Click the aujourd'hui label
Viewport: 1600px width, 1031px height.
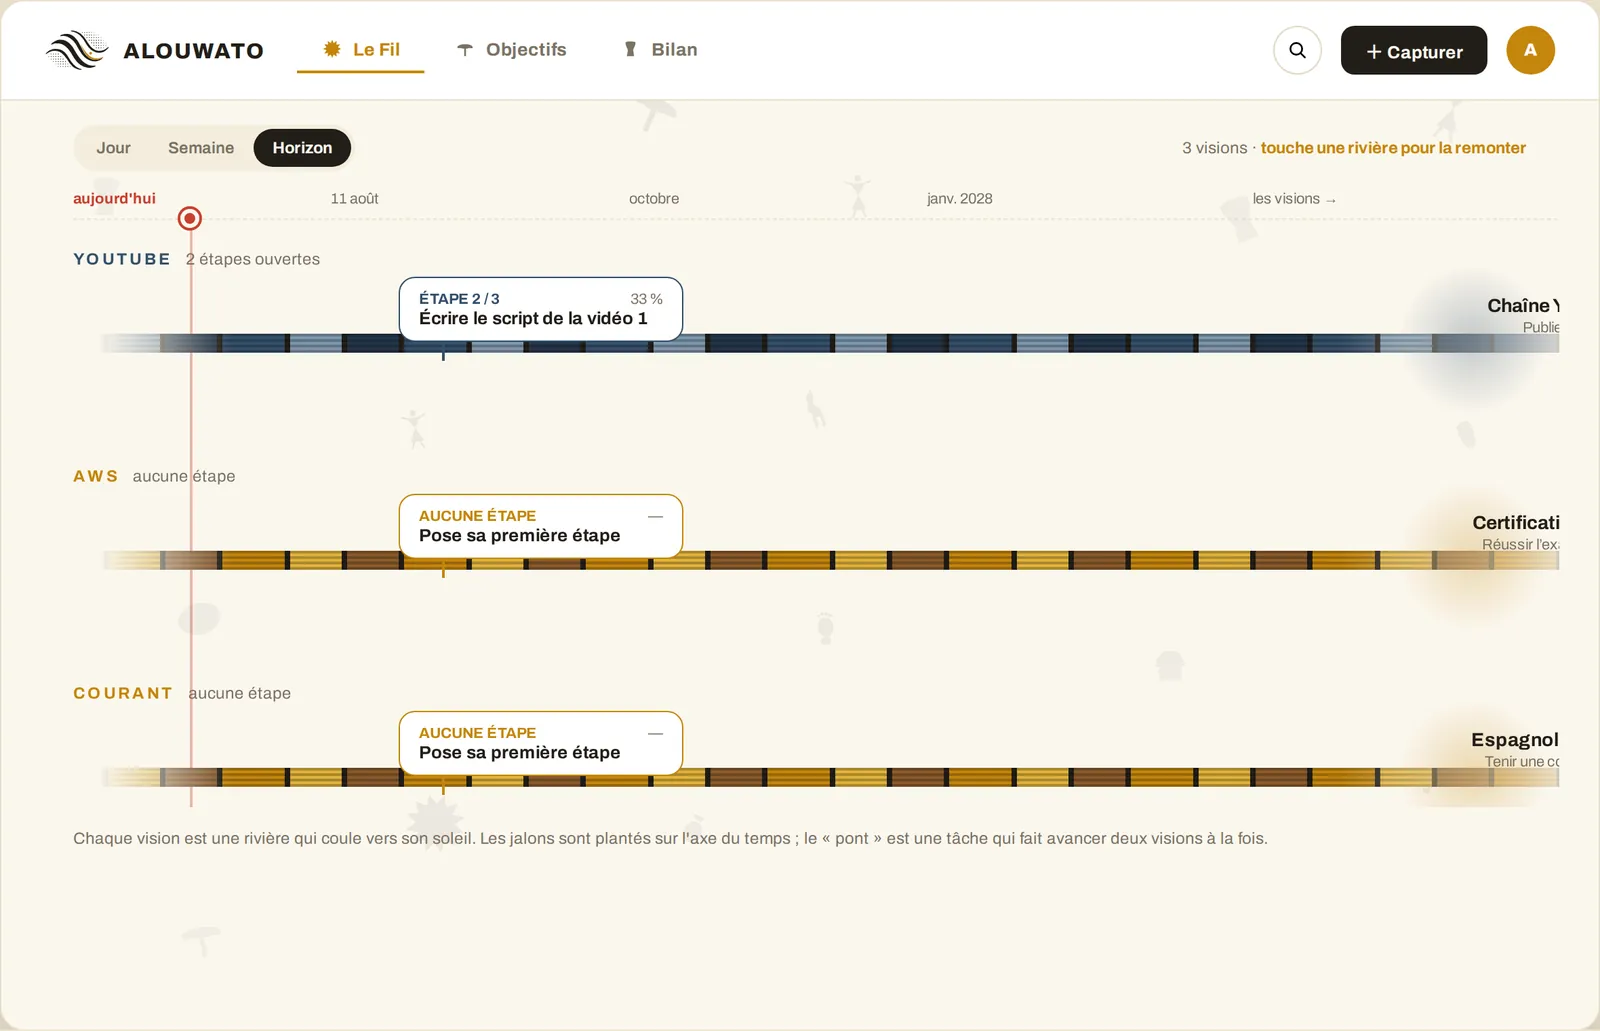[x=114, y=198]
